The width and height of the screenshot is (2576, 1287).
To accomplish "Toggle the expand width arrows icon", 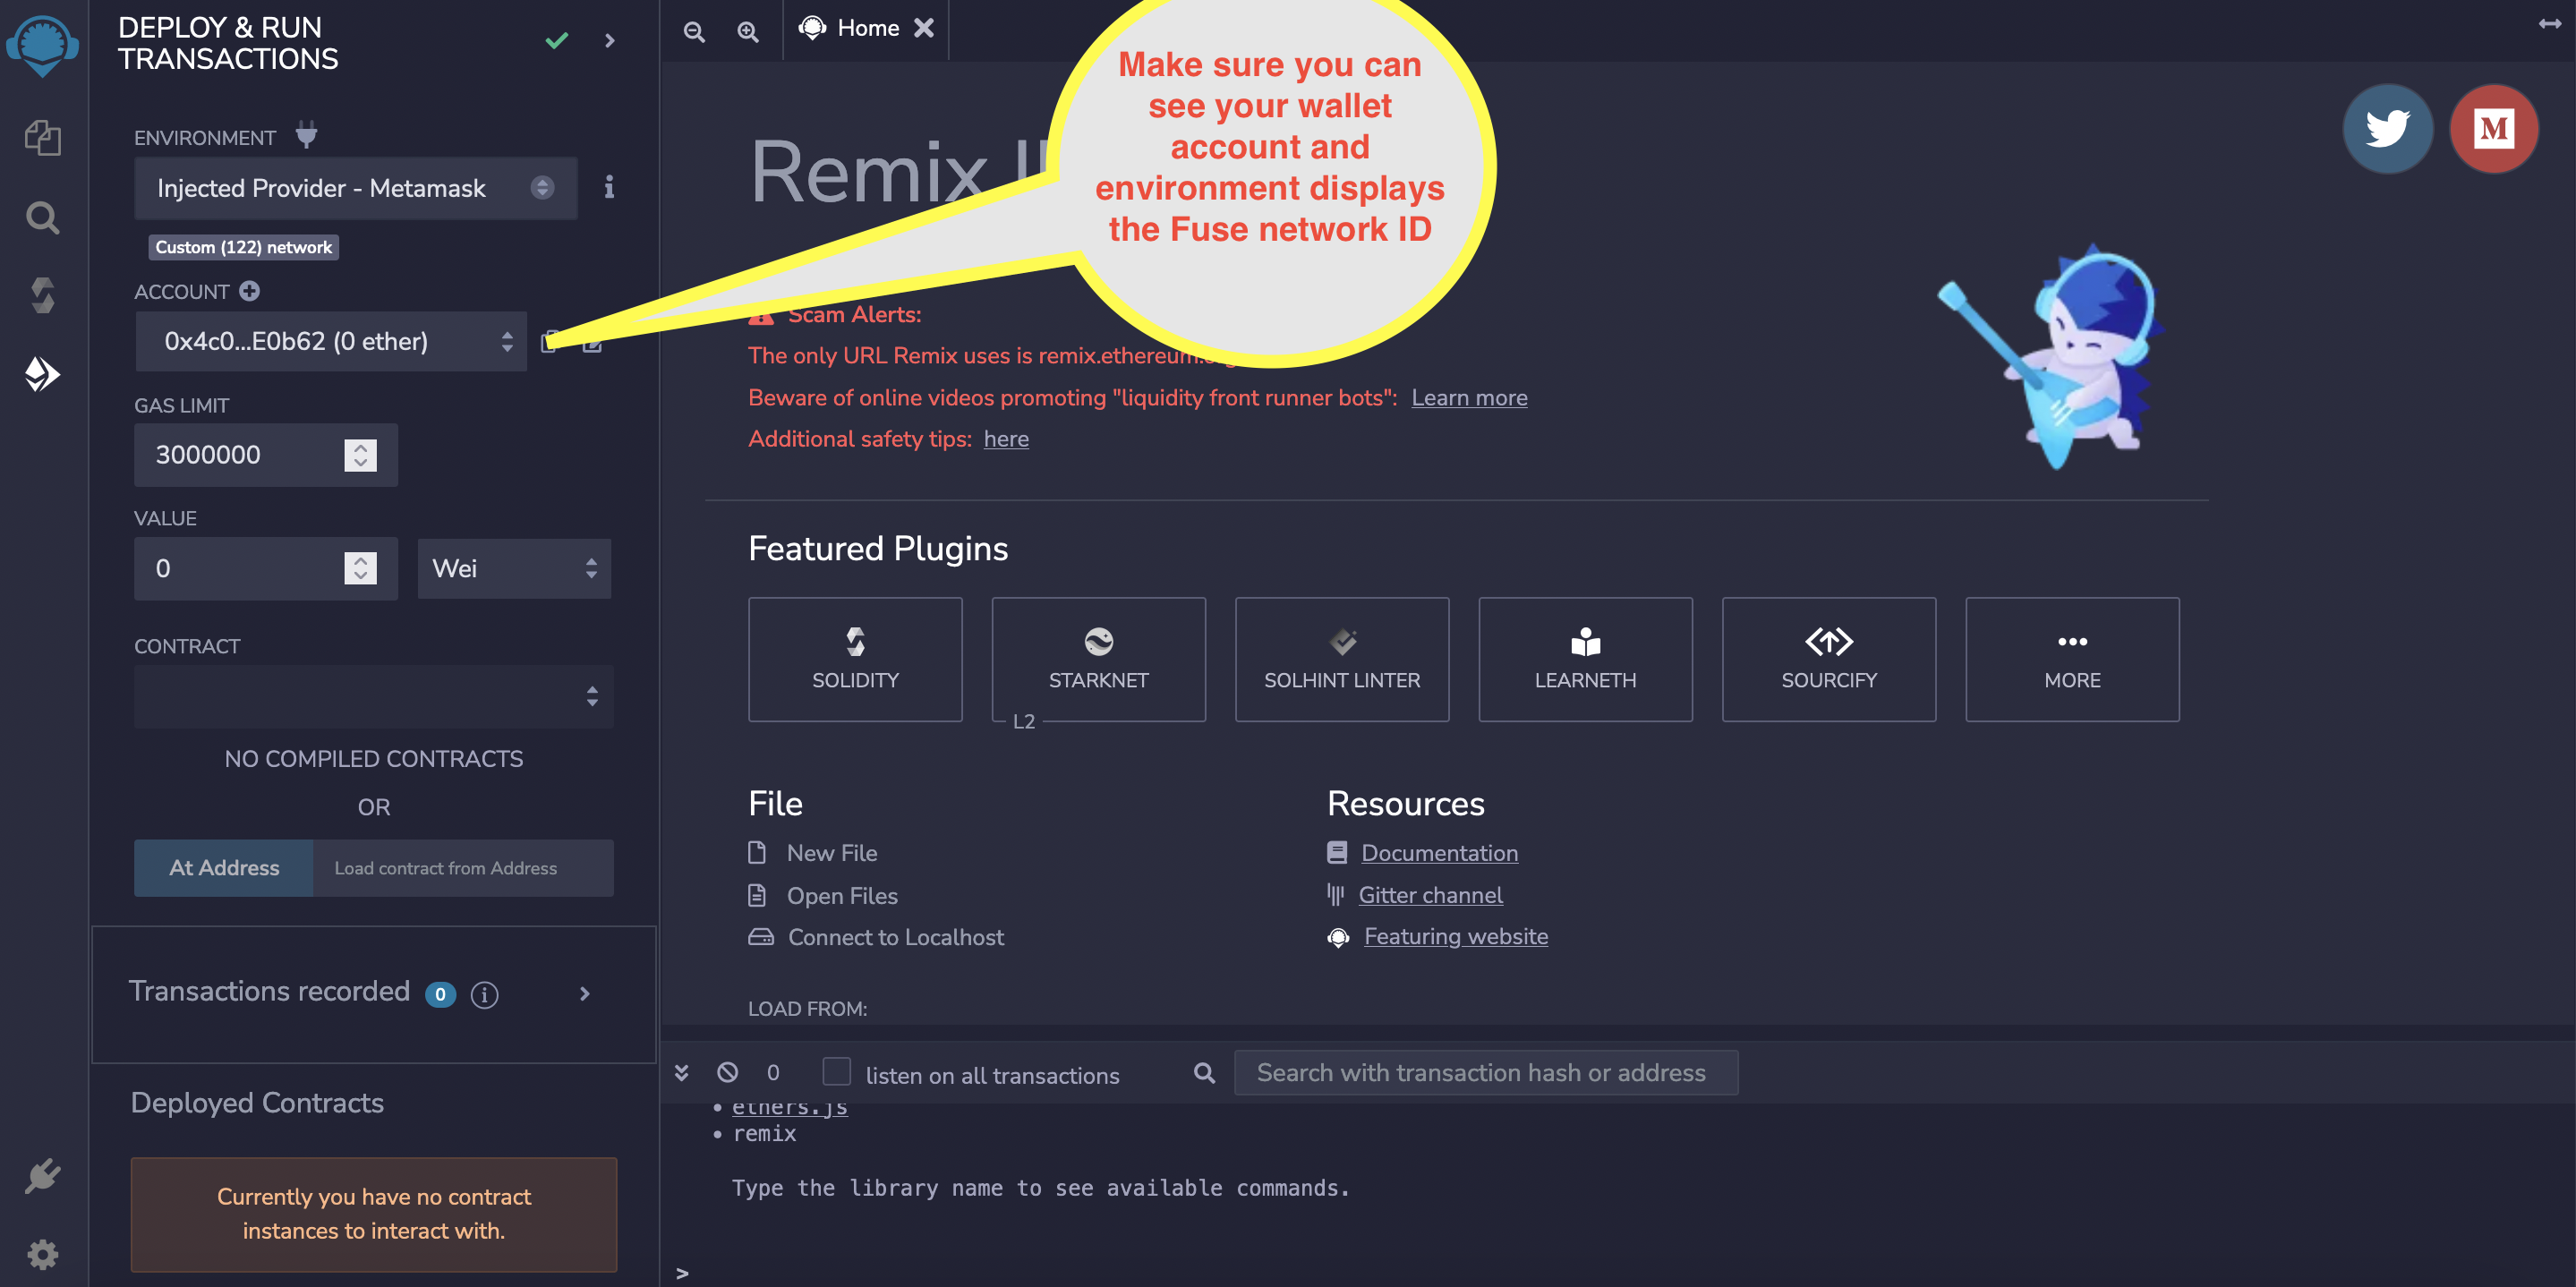I will click(2549, 23).
